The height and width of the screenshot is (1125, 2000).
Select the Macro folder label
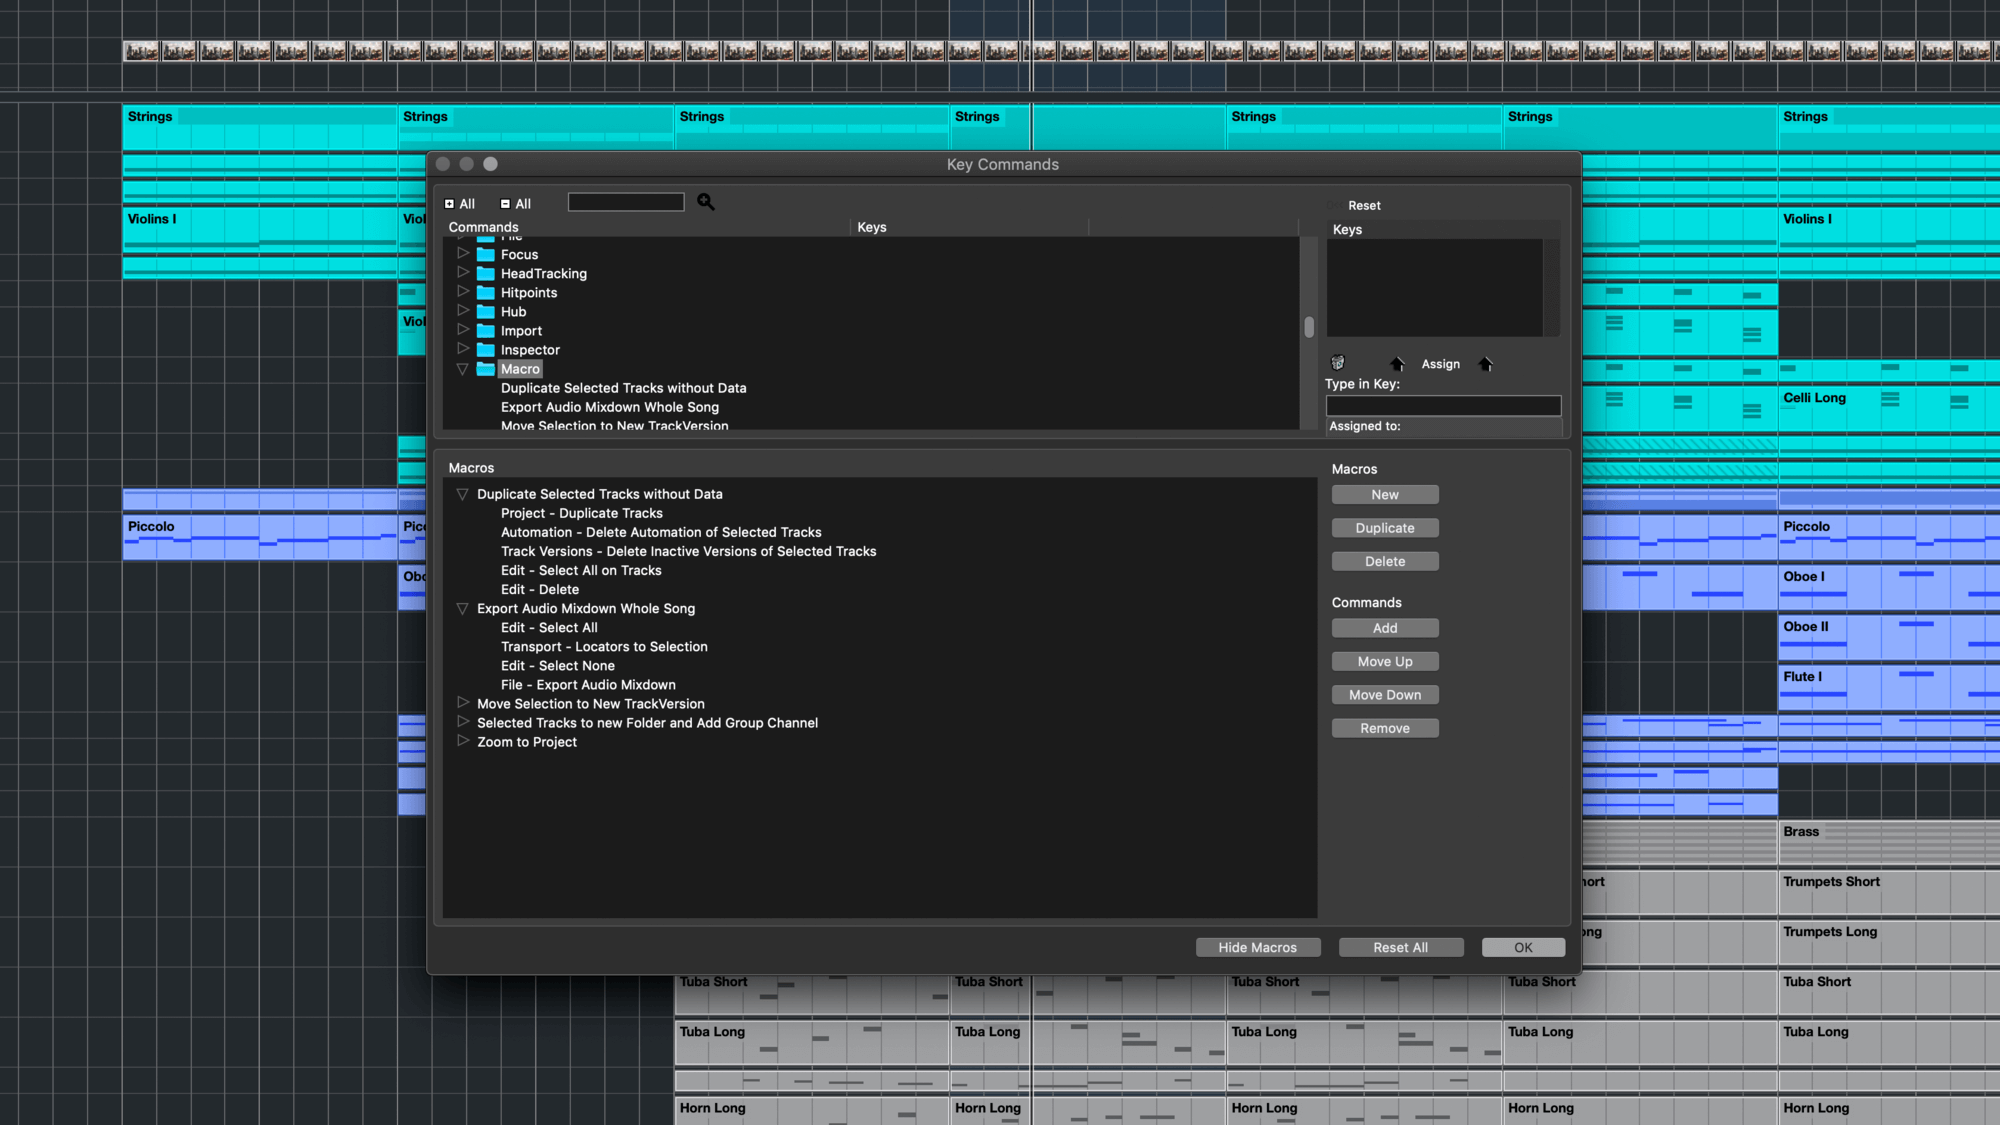(x=520, y=369)
